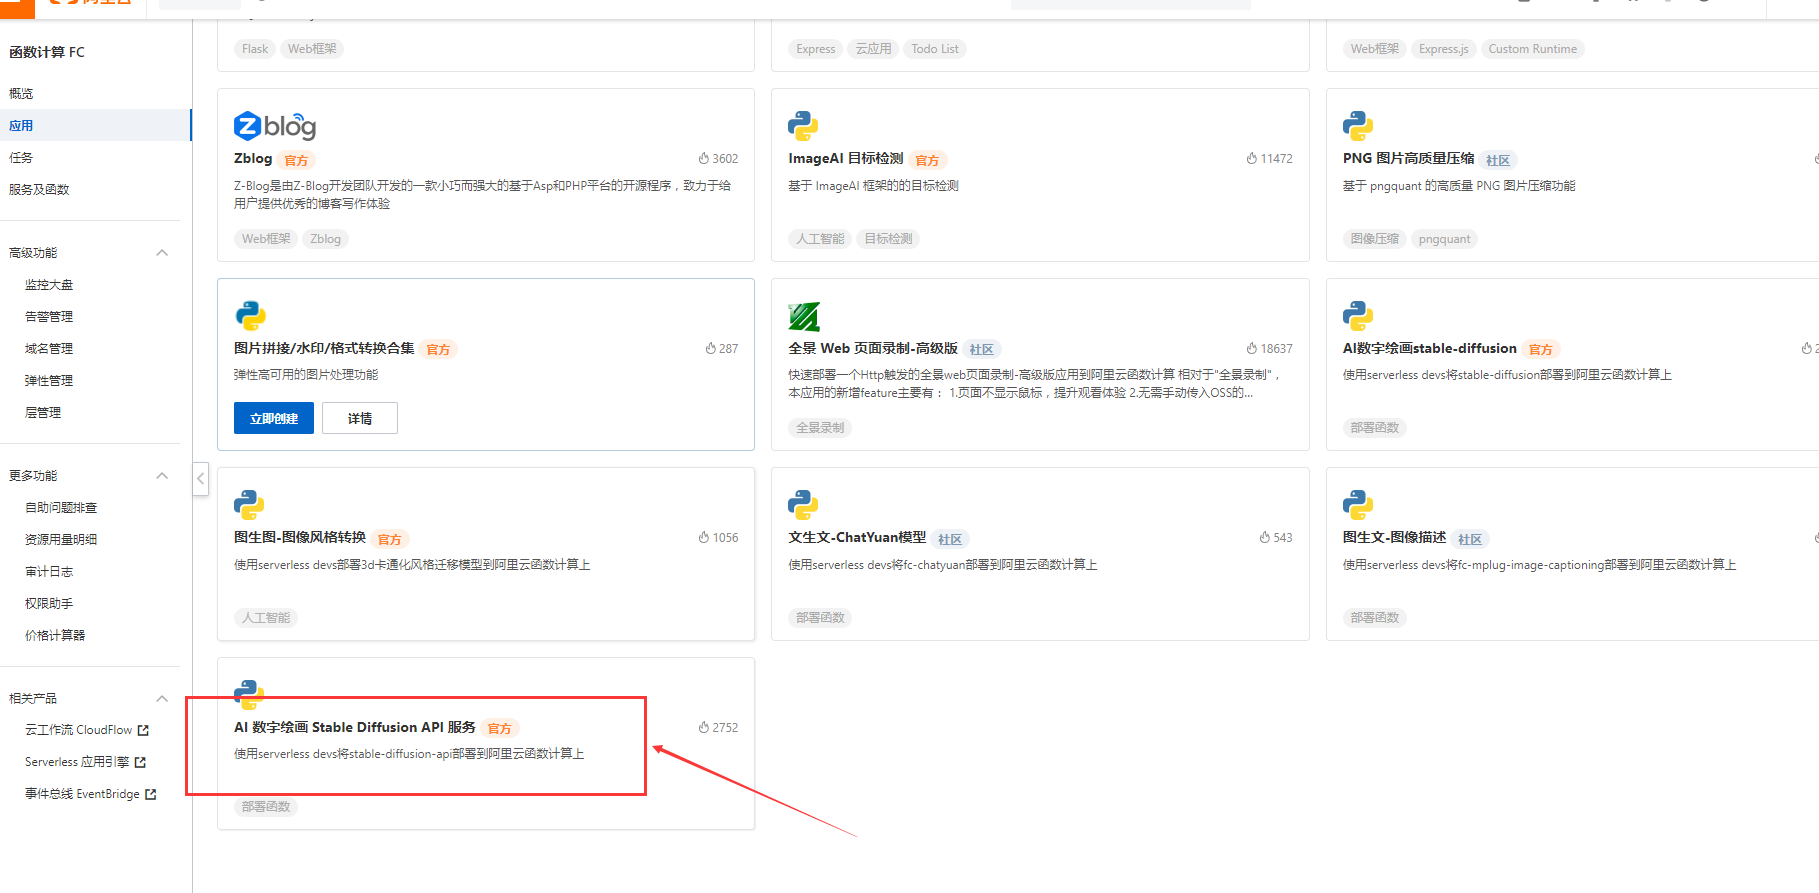The height and width of the screenshot is (893, 1819).
Task: Click the Python icon on 图生图-图像风格转换 card
Action: 249,505
